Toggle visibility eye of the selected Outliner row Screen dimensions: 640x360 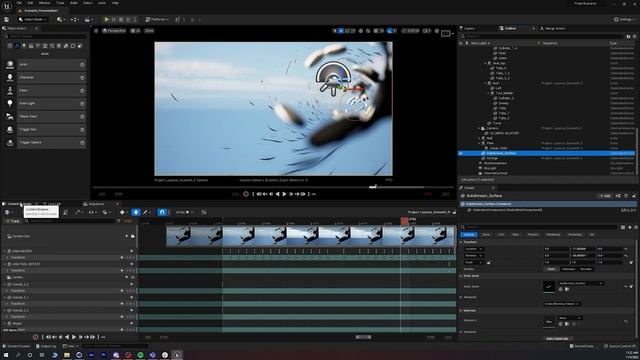(x=461, y=153)
